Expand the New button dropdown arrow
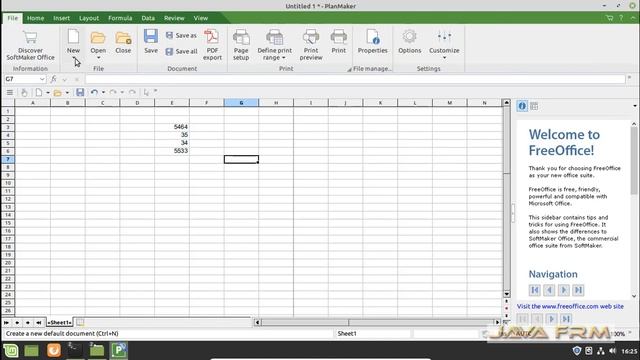 [74, 58]
